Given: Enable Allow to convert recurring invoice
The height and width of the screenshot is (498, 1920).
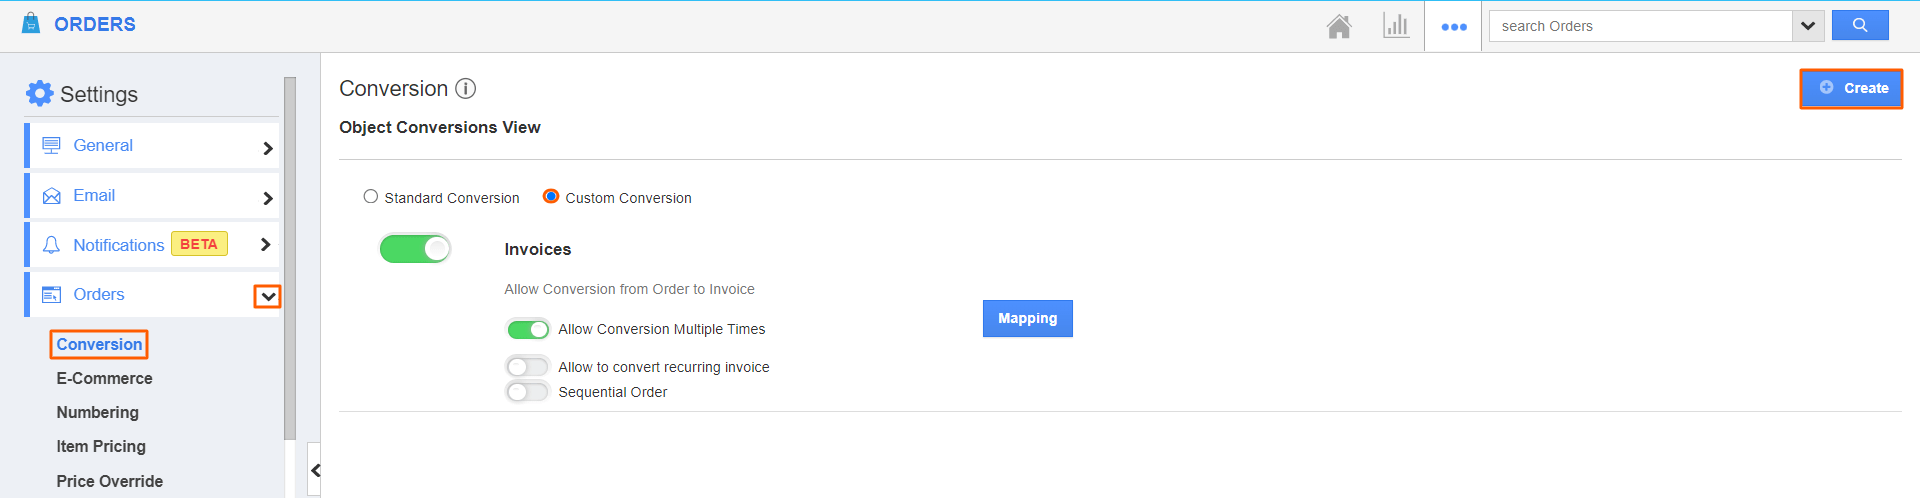Looking at the screenshot, I should 527,367.
